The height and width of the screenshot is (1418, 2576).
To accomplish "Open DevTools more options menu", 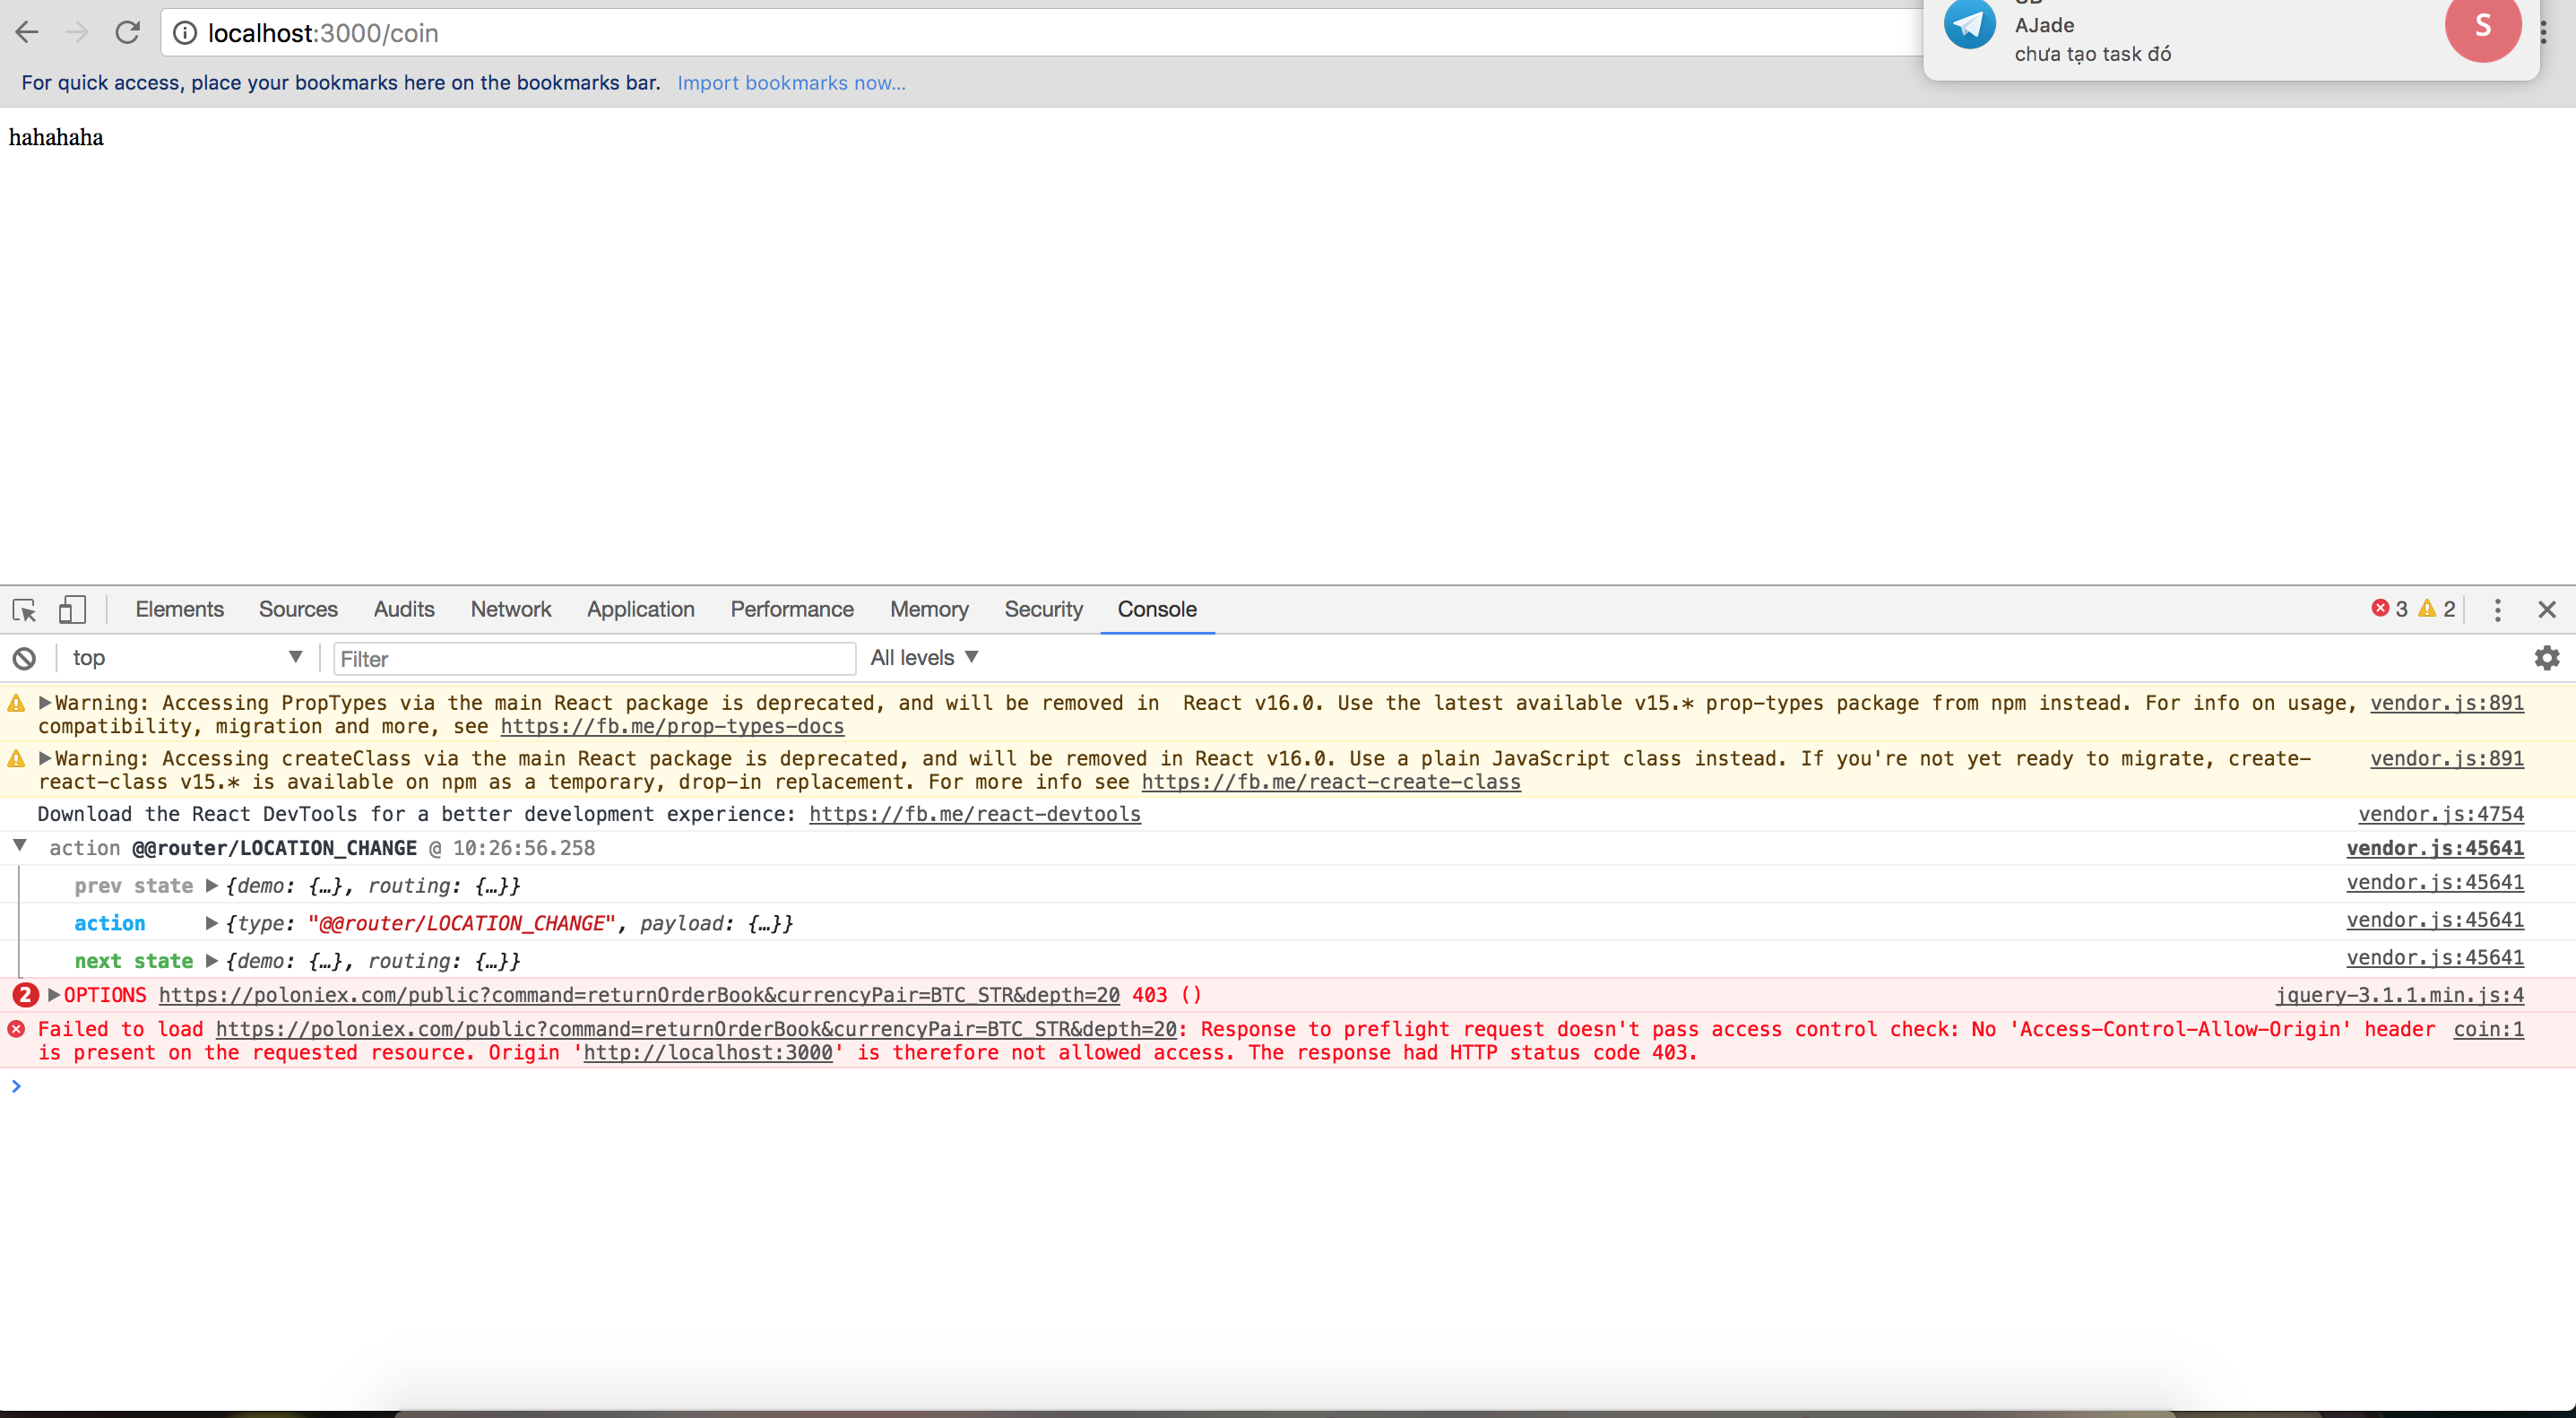I will [2497, 610].
